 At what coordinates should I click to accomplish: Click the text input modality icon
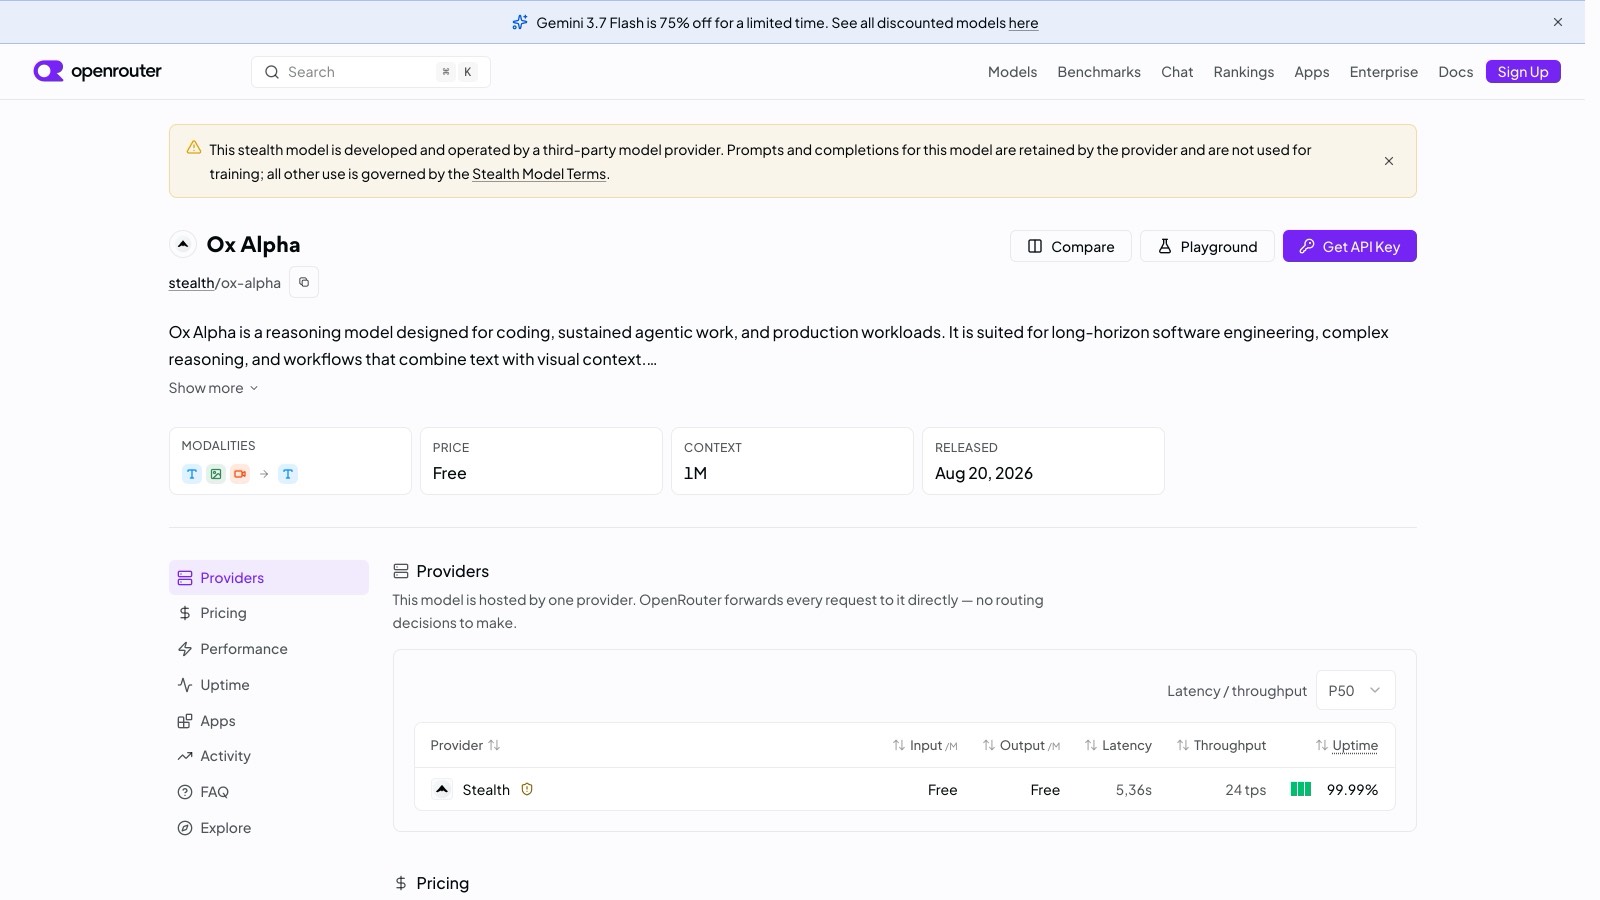[192, 474]
